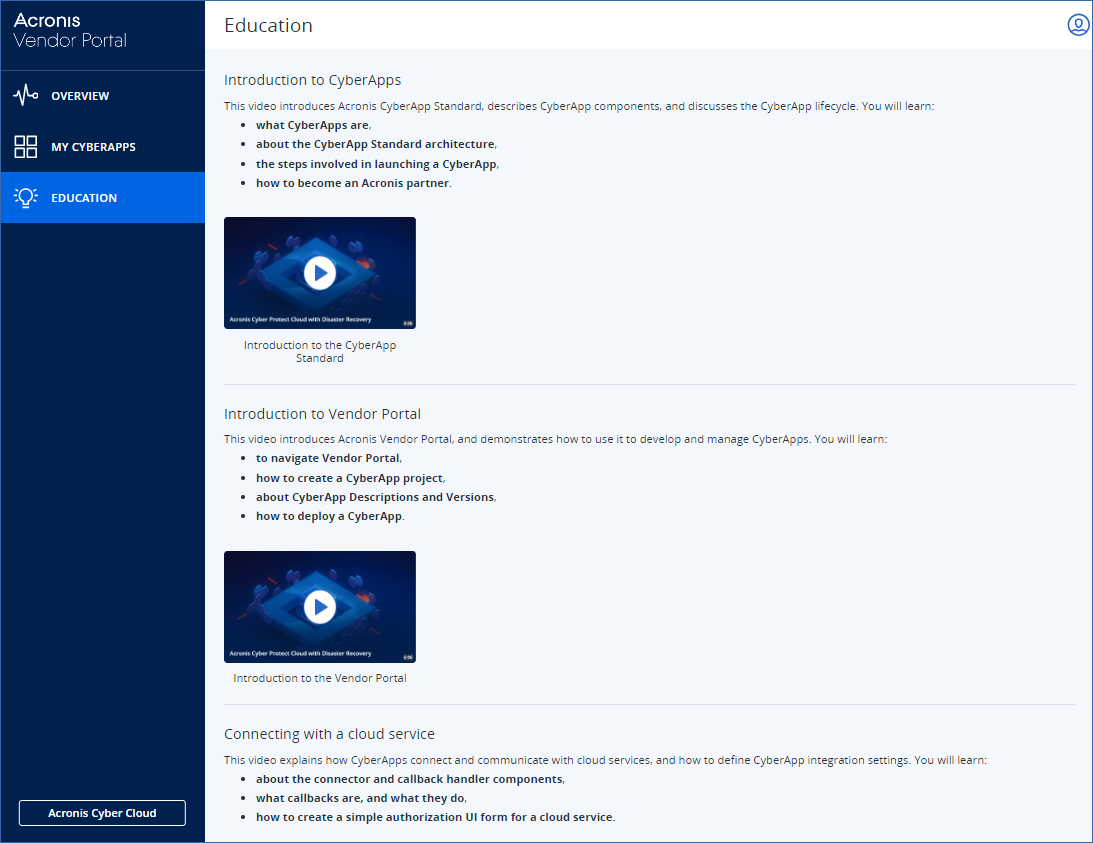1093x843 pixels.
Task: Click the Acronis Vendor Portal logo
Action: click(70, 31)
